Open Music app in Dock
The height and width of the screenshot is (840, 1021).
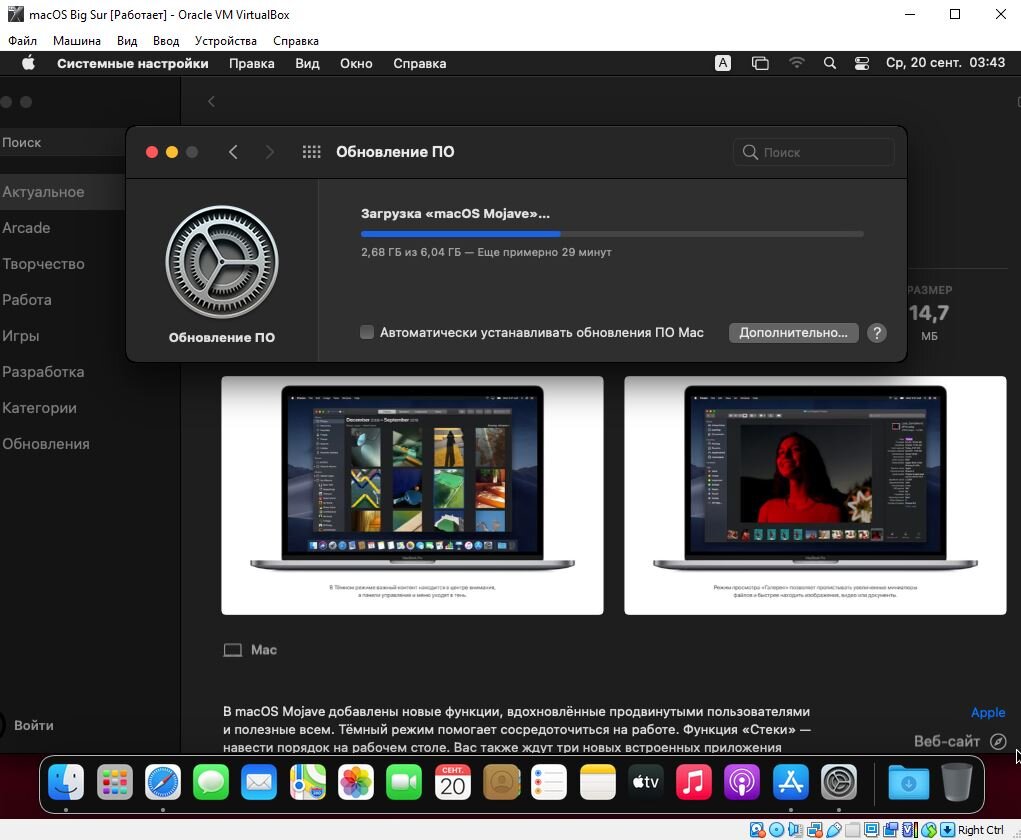point(693,782)
